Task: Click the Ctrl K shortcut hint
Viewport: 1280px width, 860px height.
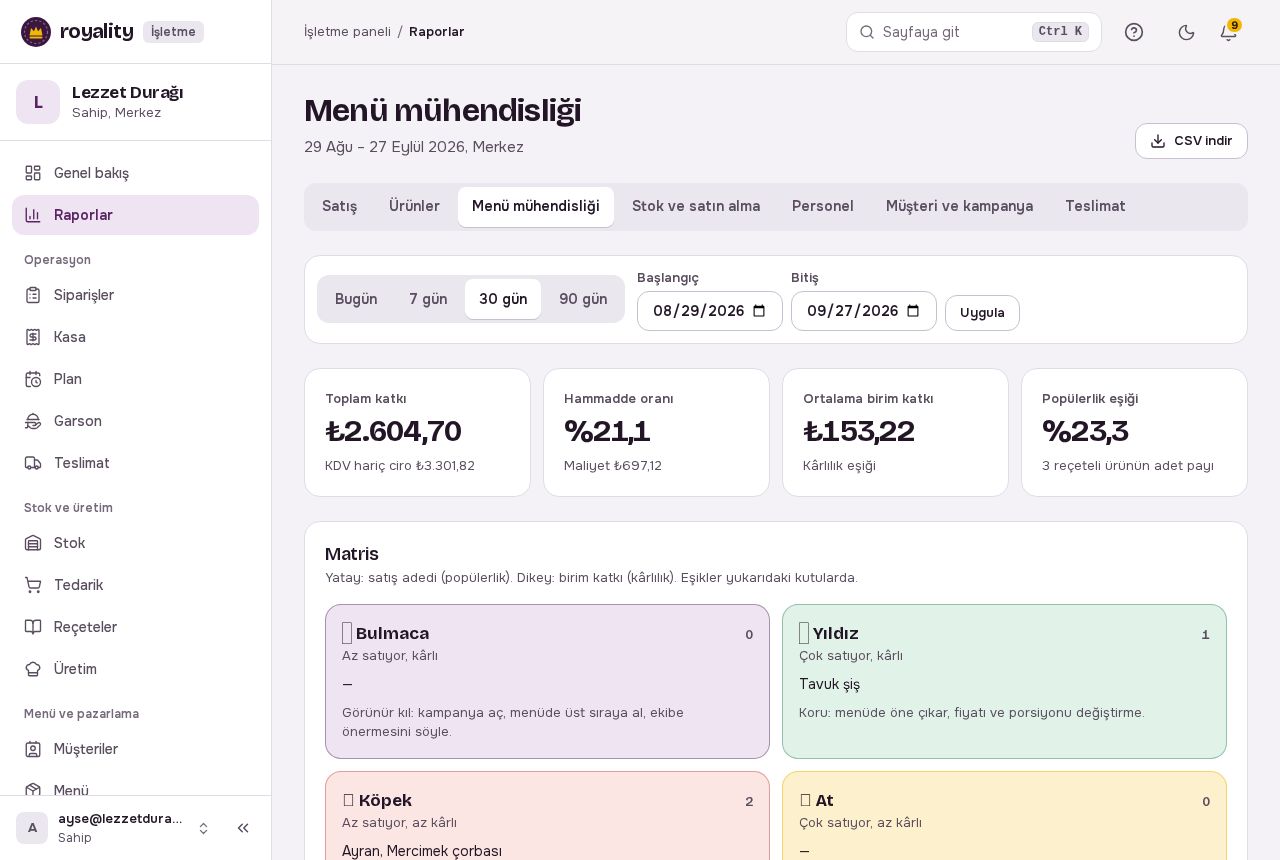Action: (x=1060, y=32)
